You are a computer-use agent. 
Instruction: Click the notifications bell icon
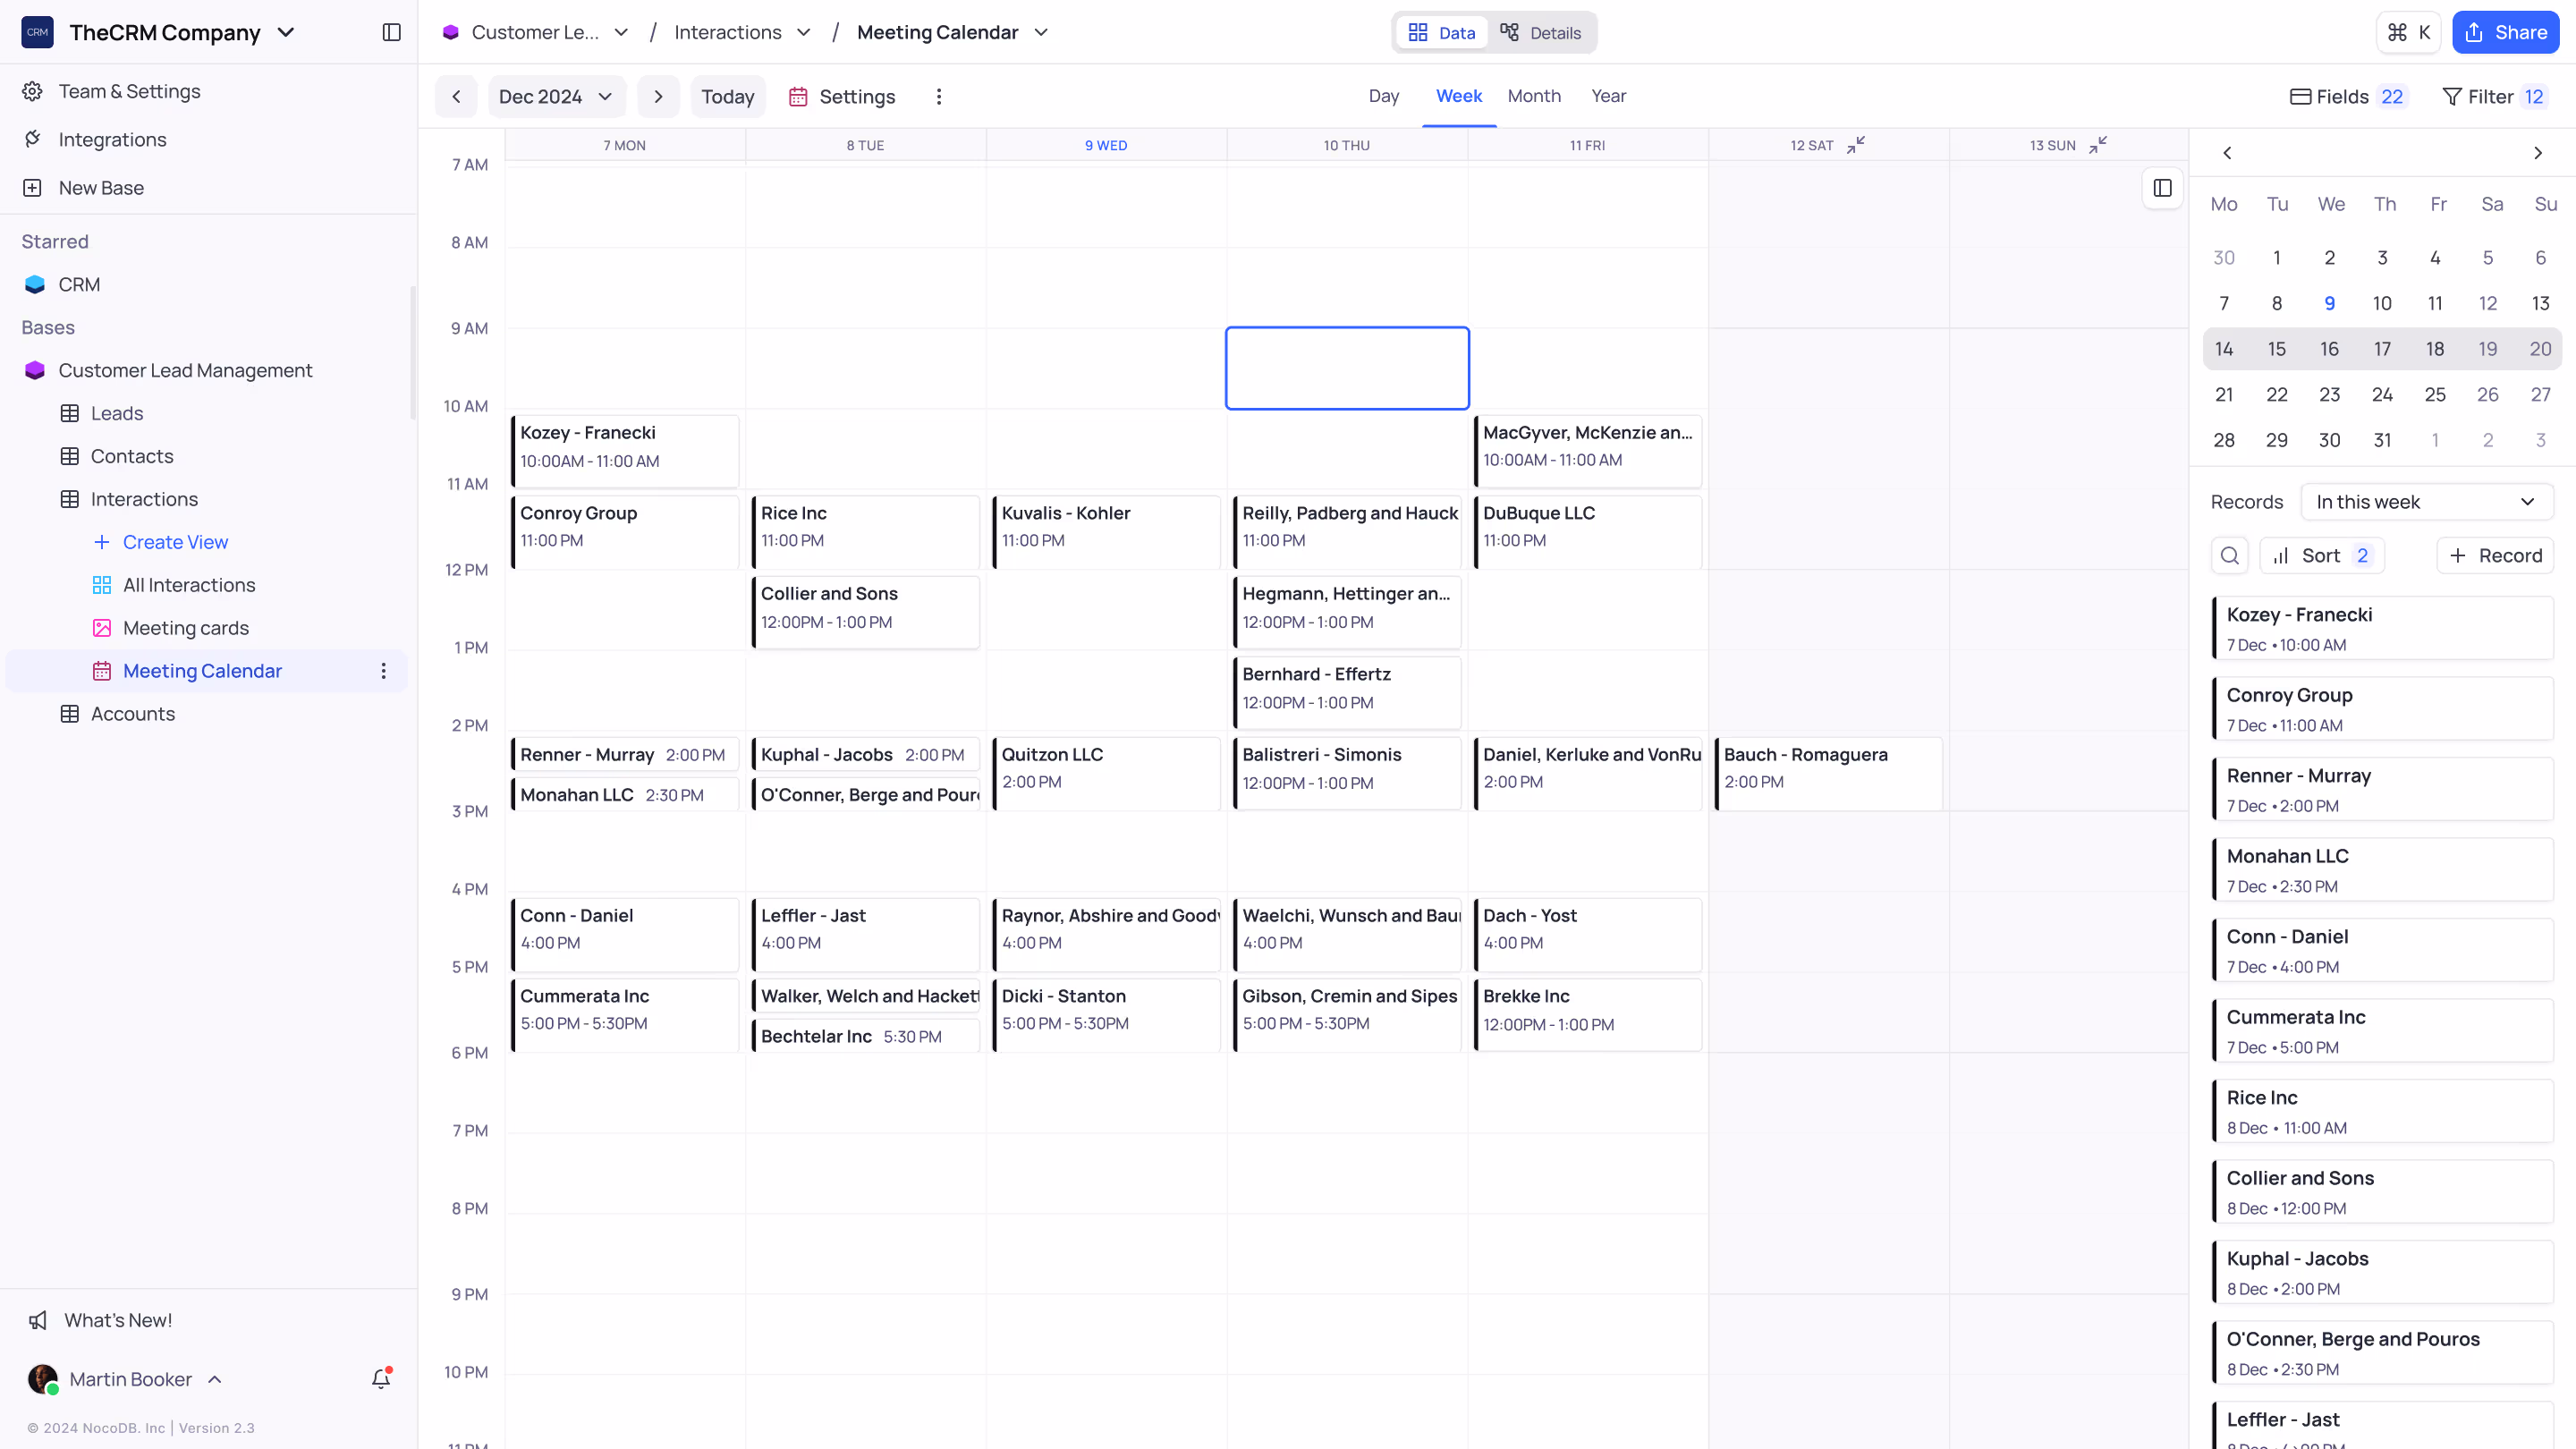[x=381, y=1379]
